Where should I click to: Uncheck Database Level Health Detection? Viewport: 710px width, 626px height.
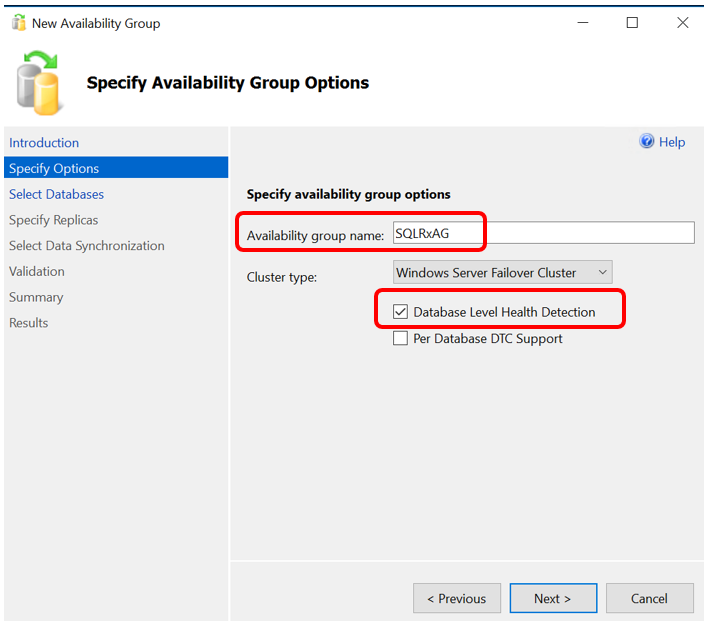click(400, 312)
